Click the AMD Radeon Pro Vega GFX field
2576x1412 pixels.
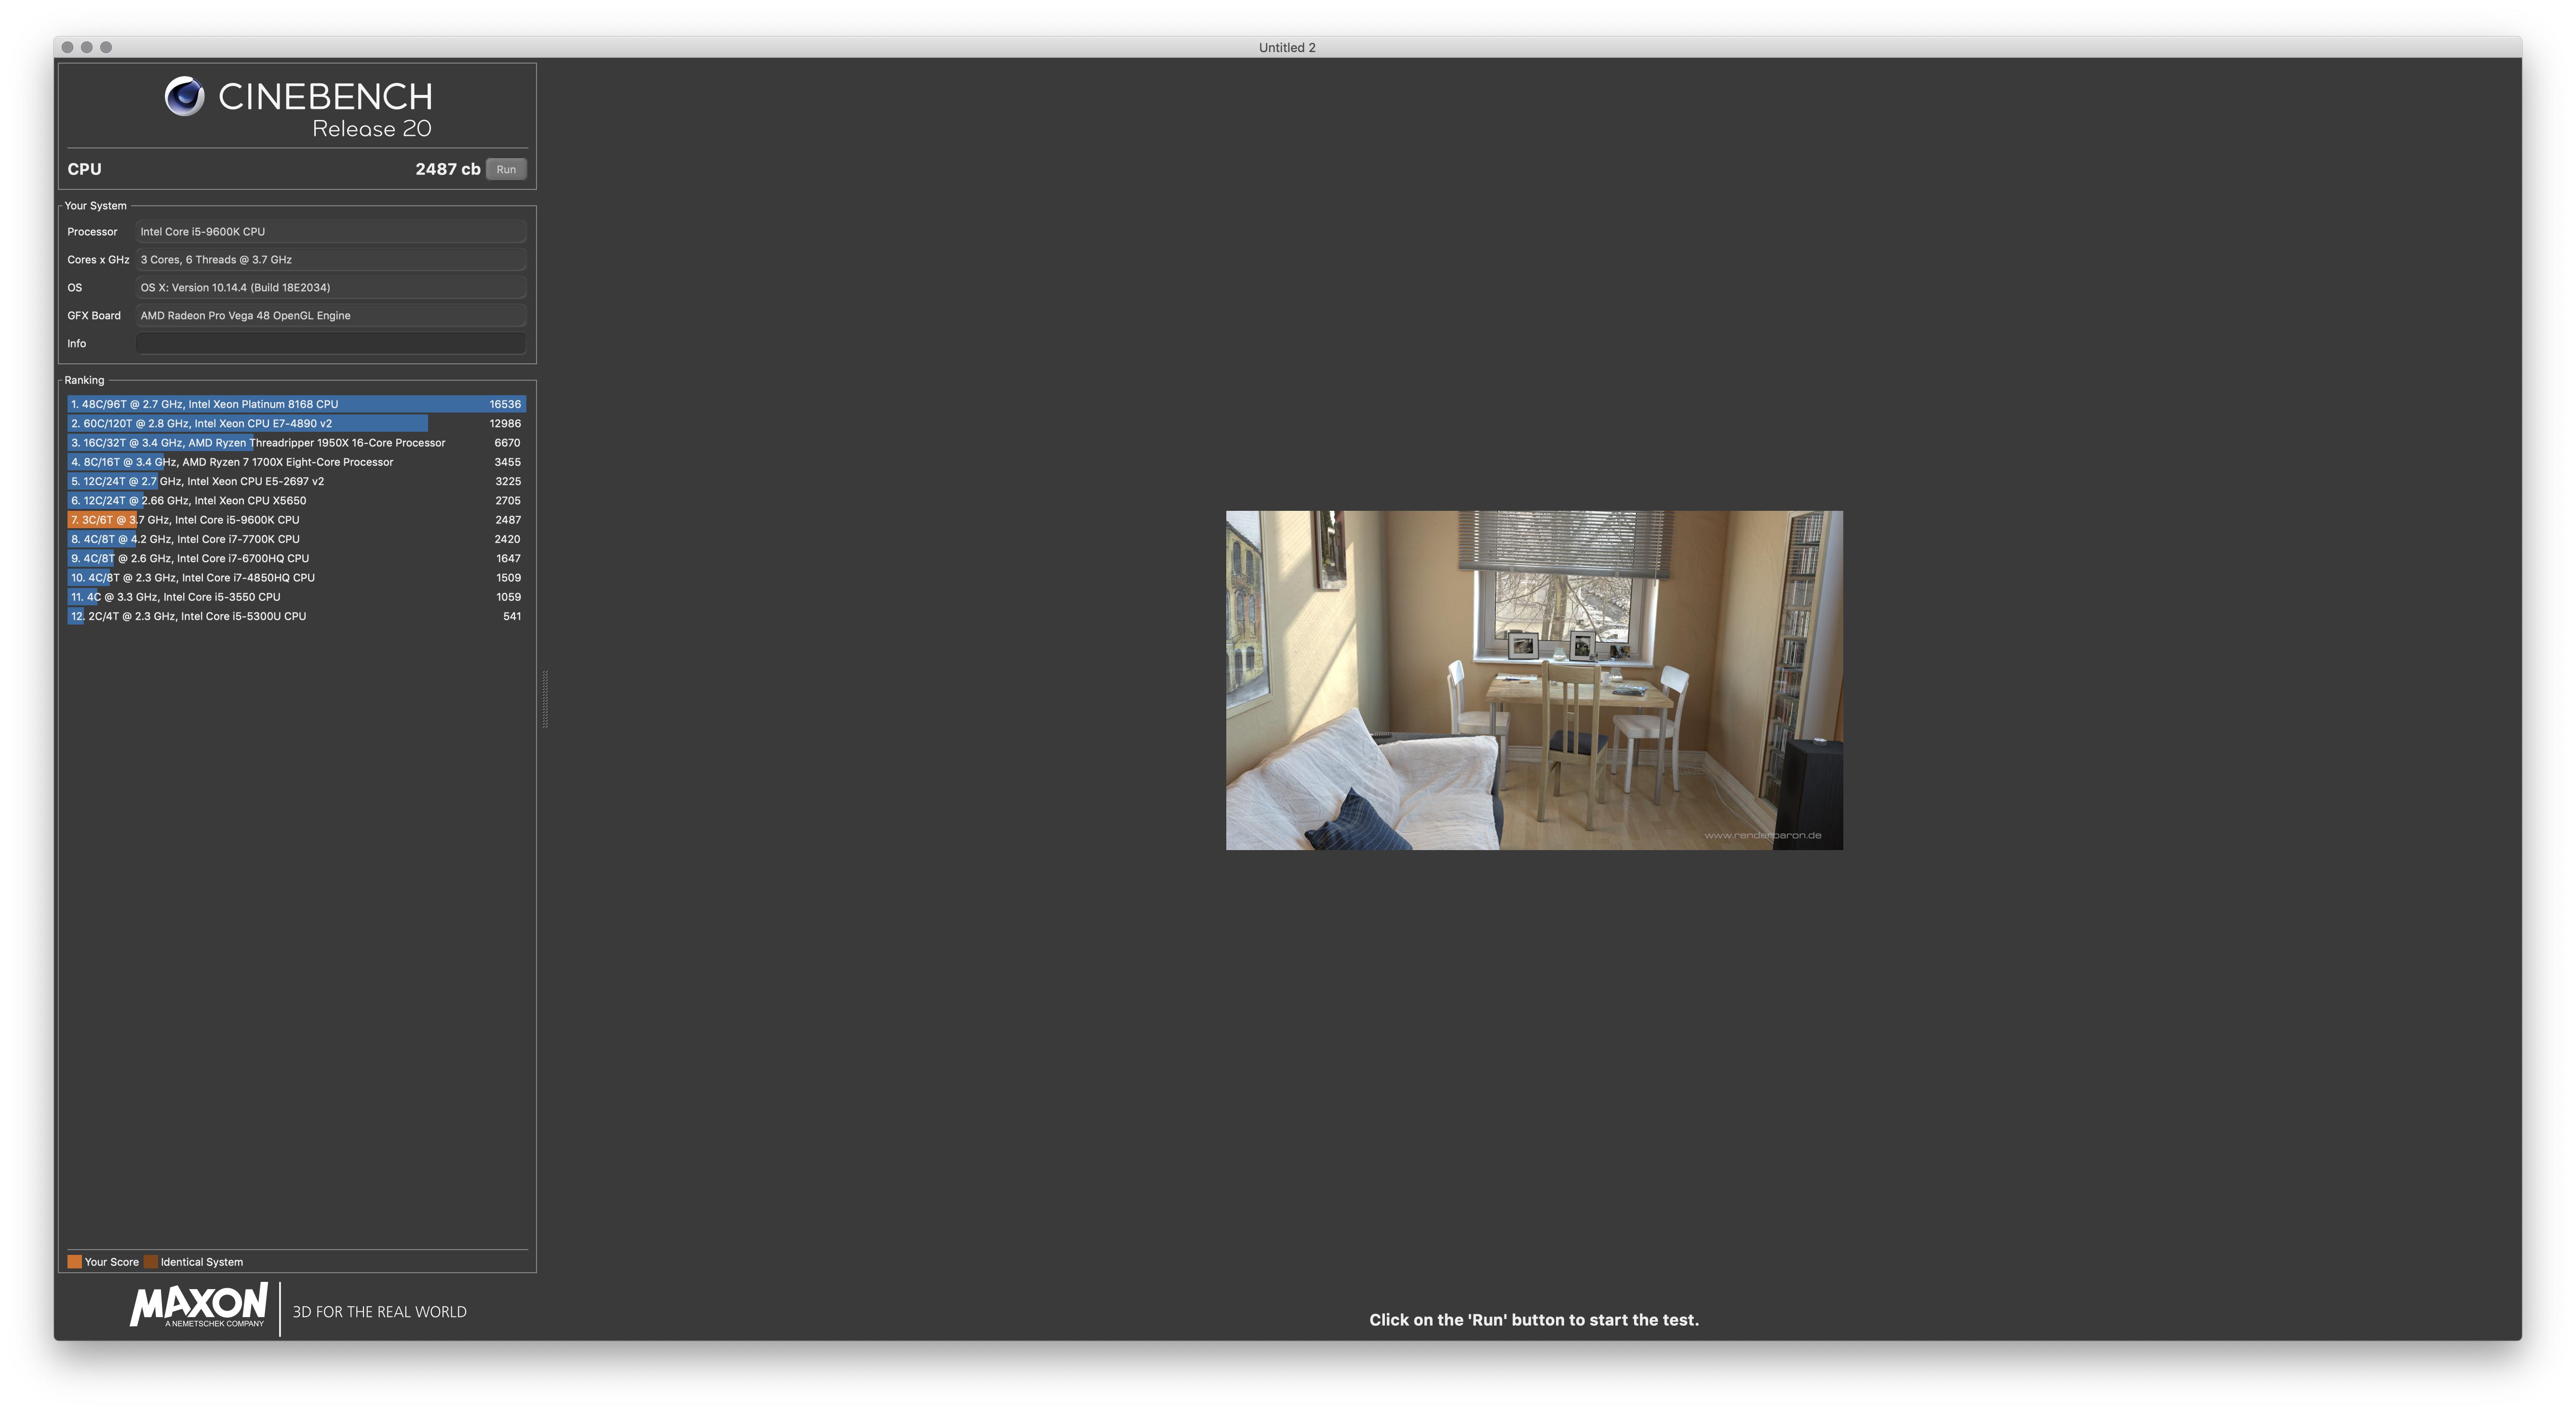click(x=330, y=315)
